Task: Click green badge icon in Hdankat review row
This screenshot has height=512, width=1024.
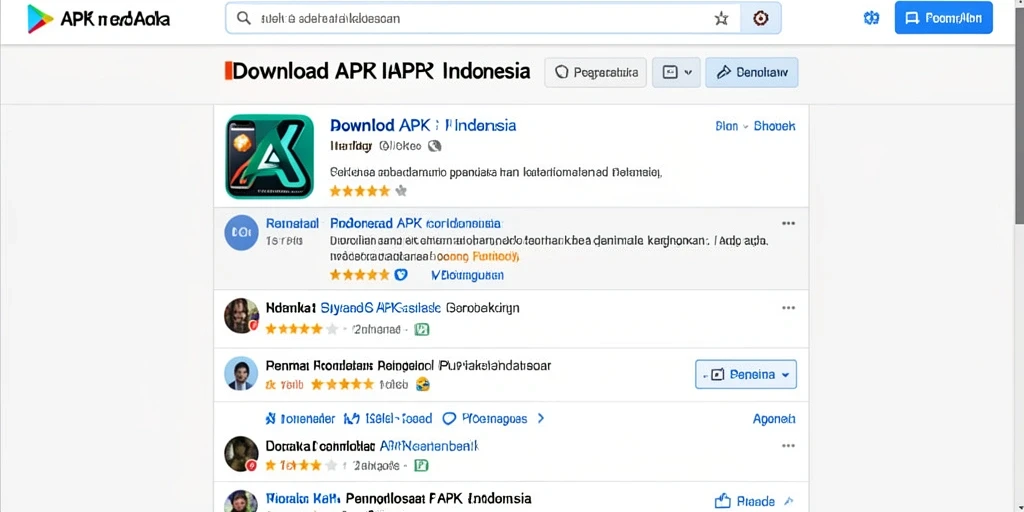Action: coord(422,329)
